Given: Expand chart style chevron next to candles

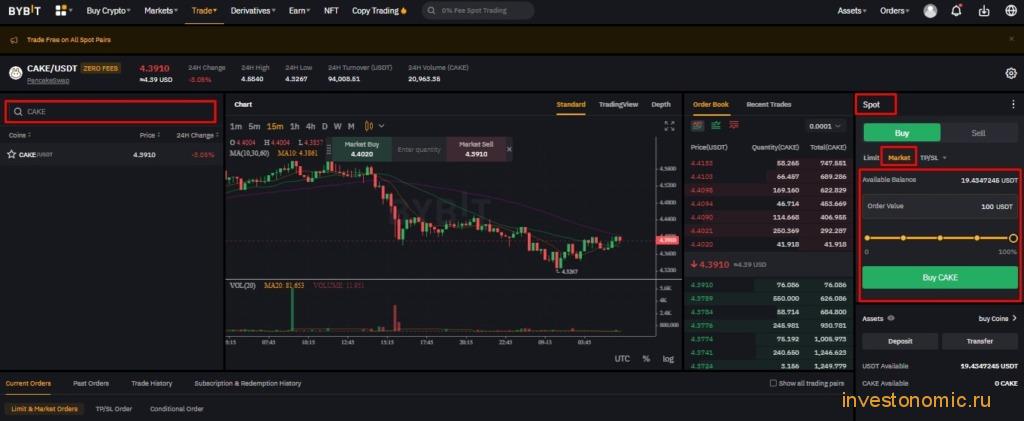Looking at the screenshot, I should tap(381, 126).
